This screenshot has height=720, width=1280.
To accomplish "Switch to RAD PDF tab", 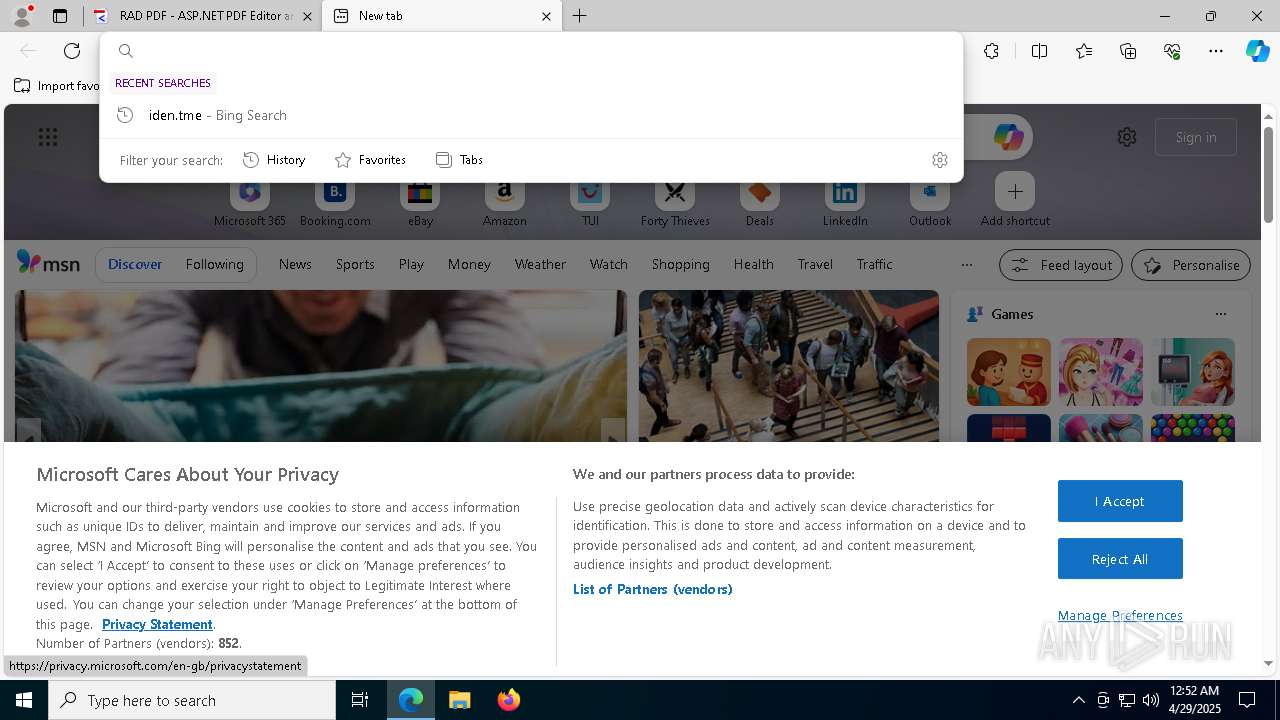I will 203,16.
